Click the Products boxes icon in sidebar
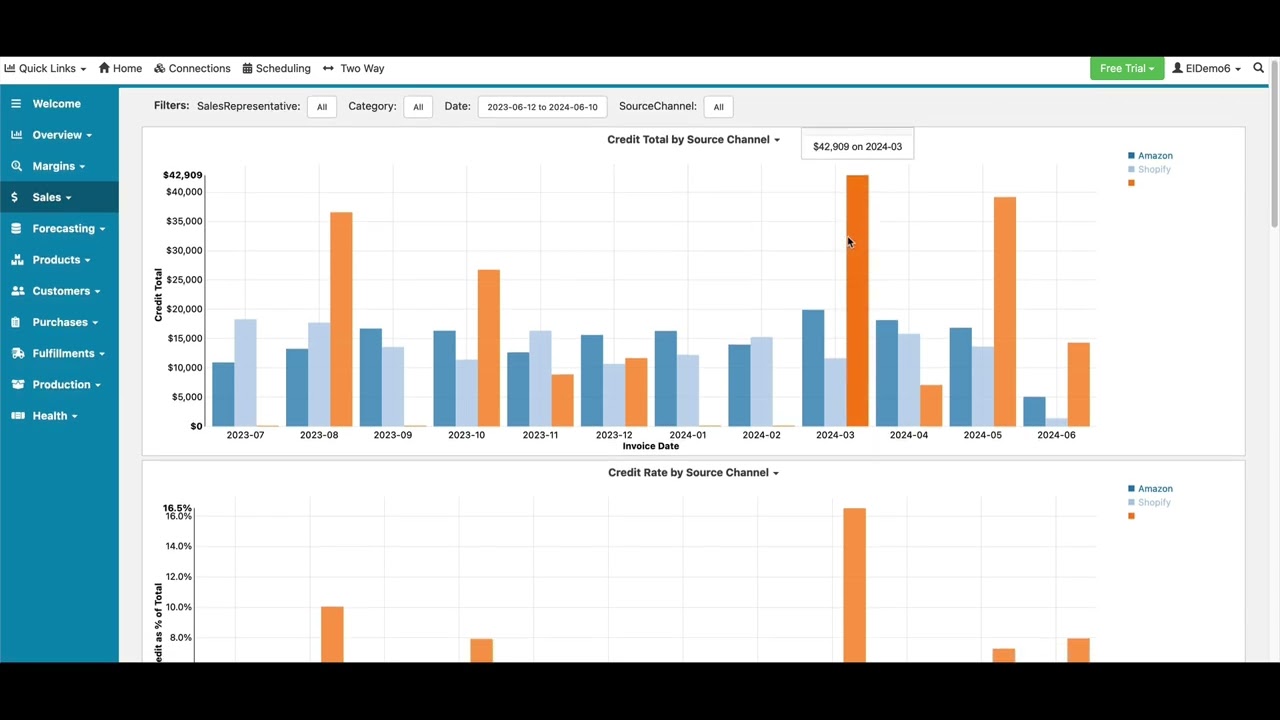Viewport: 1280px width, 720px height. pyautogui.click(x=17, y=260)
